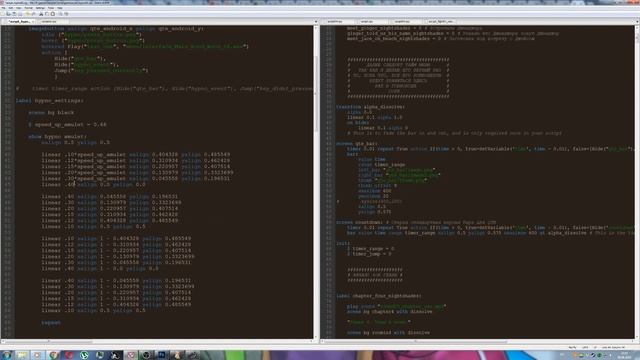
Task: Click the line 'label hypno_settings:'
Action: 49,100
